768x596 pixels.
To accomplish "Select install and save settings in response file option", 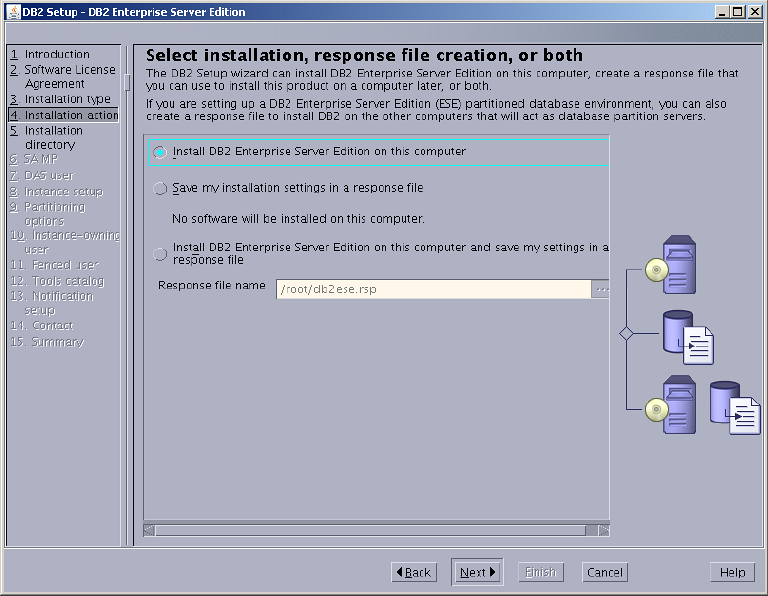I will [160, 254].
